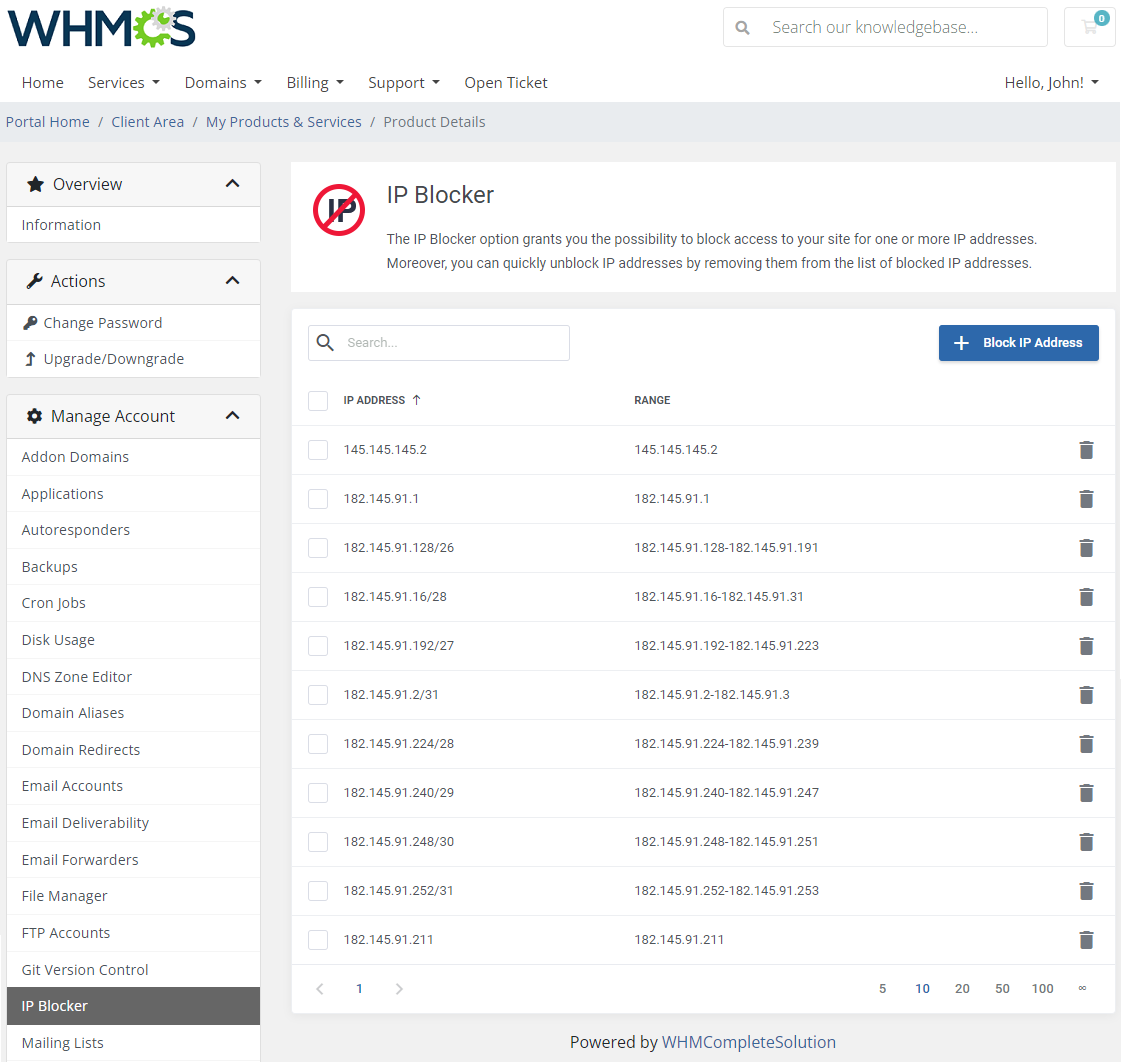Tick the 182.145.91.224/28 checkbox

[x=318, y=744]
